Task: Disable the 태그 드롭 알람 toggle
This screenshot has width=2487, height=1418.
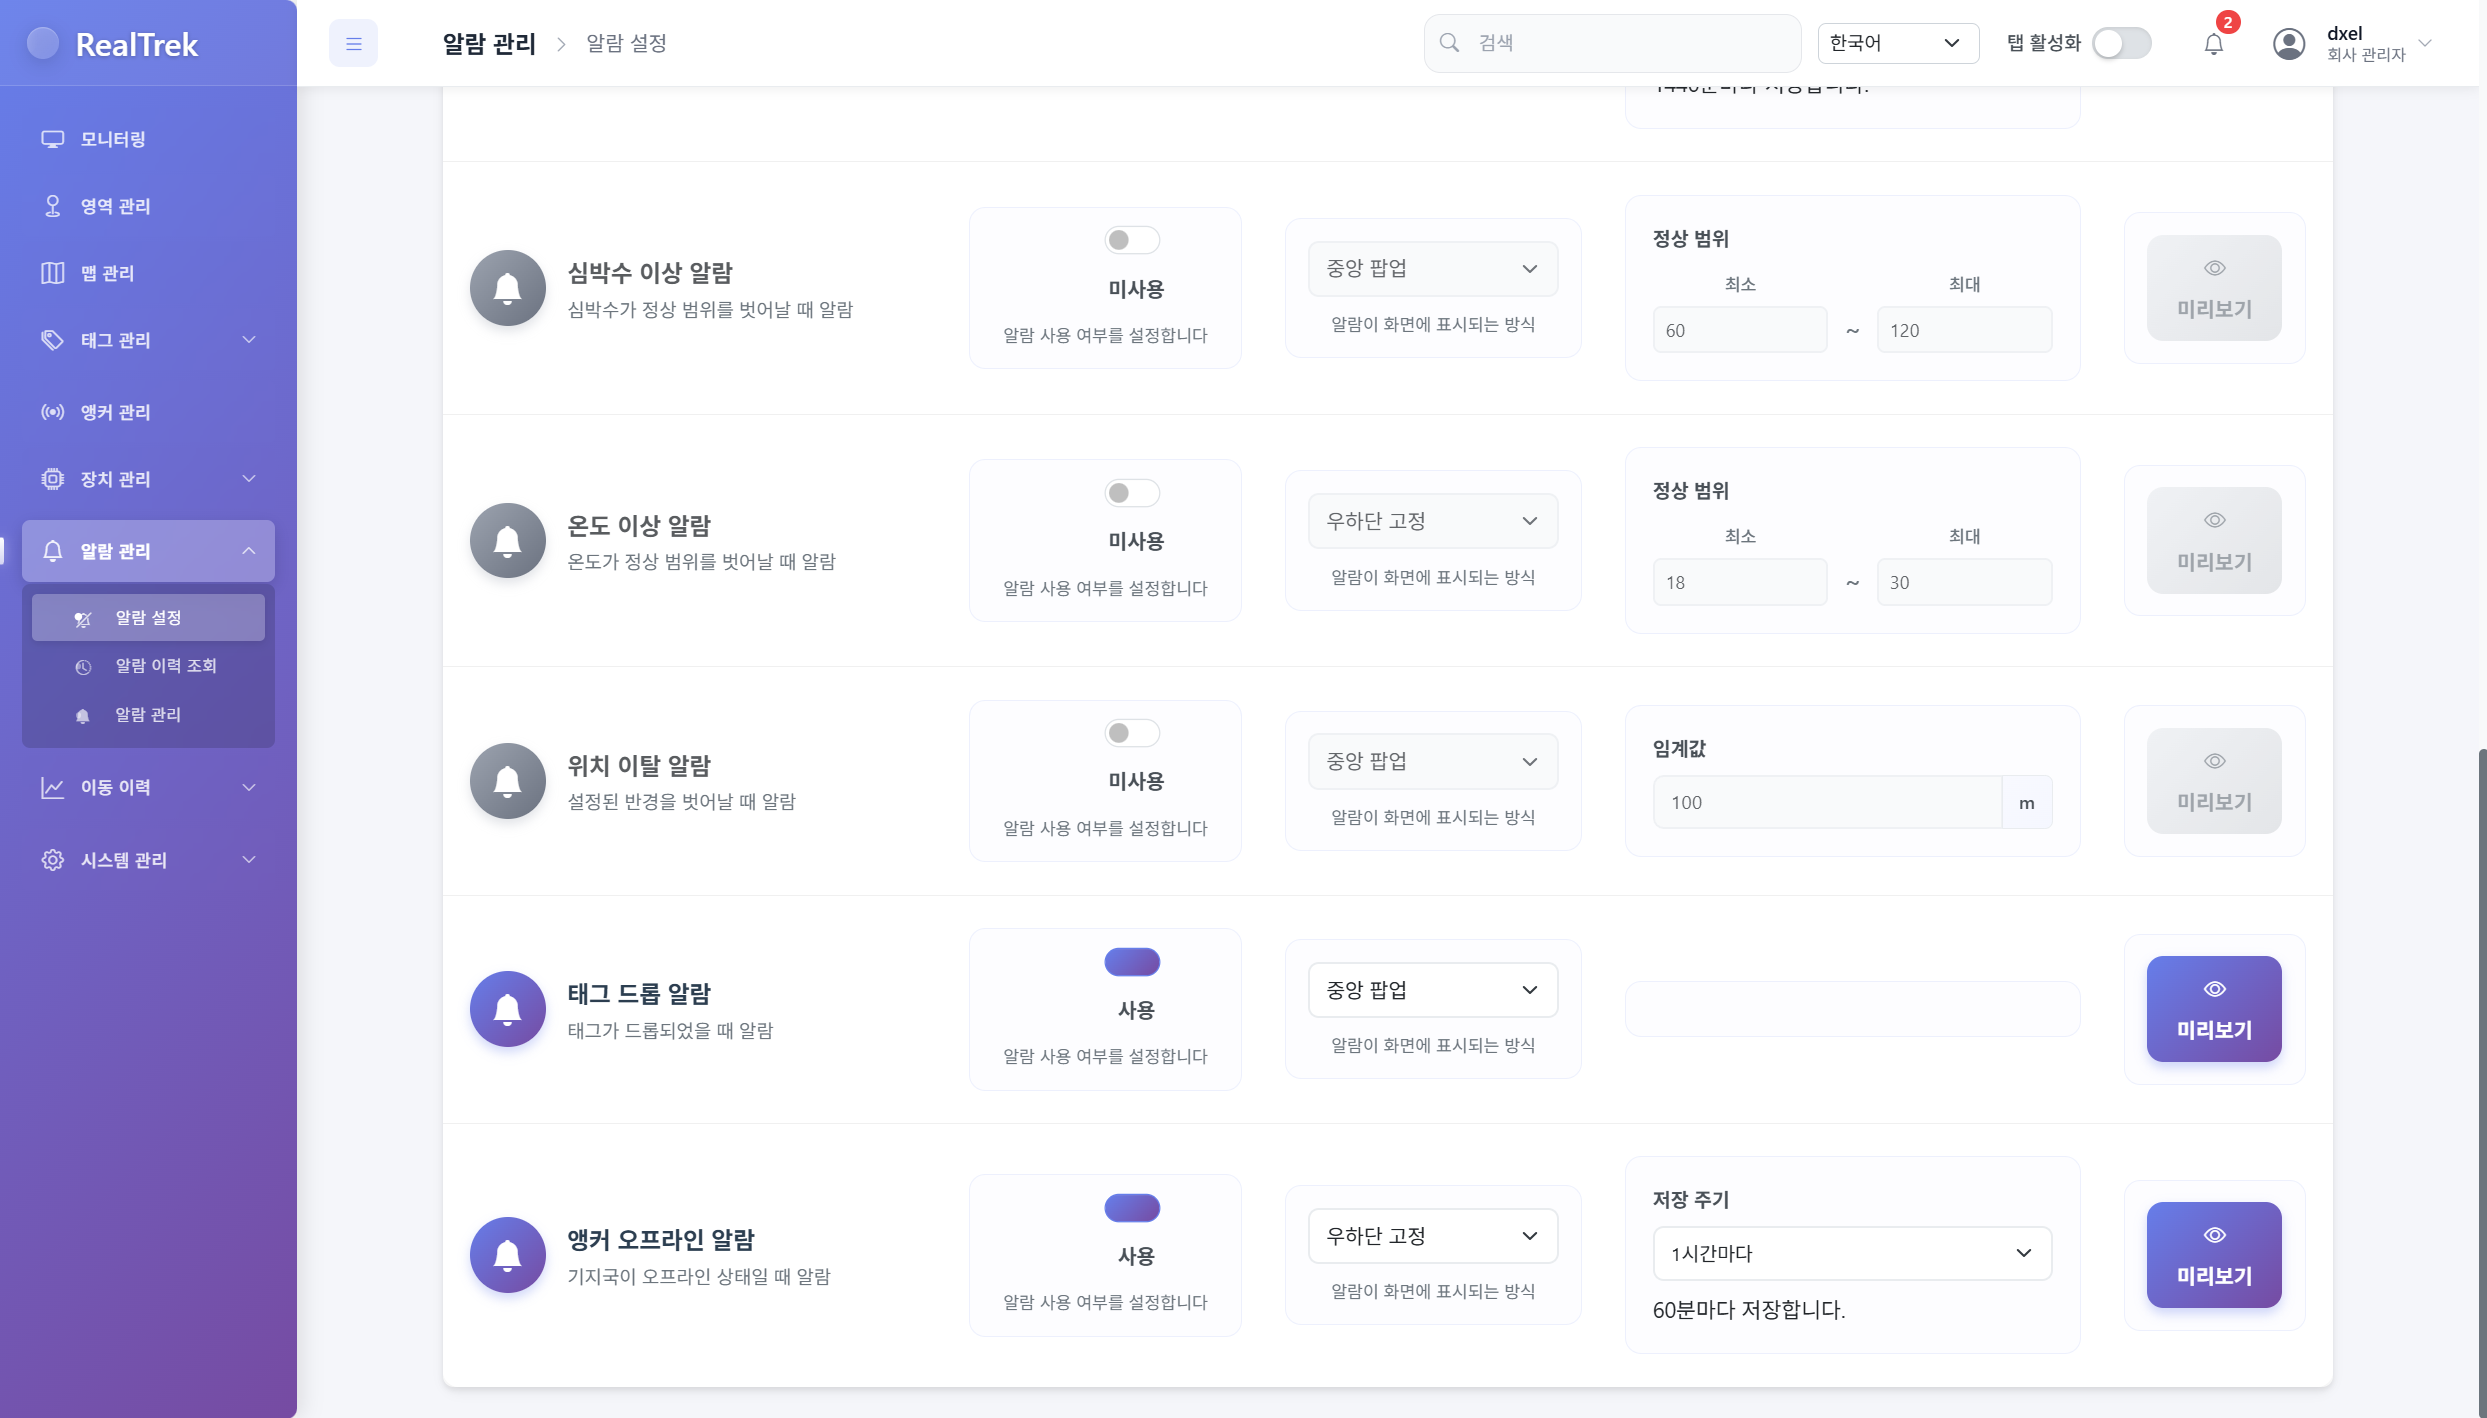Action: coord(1131,962)
